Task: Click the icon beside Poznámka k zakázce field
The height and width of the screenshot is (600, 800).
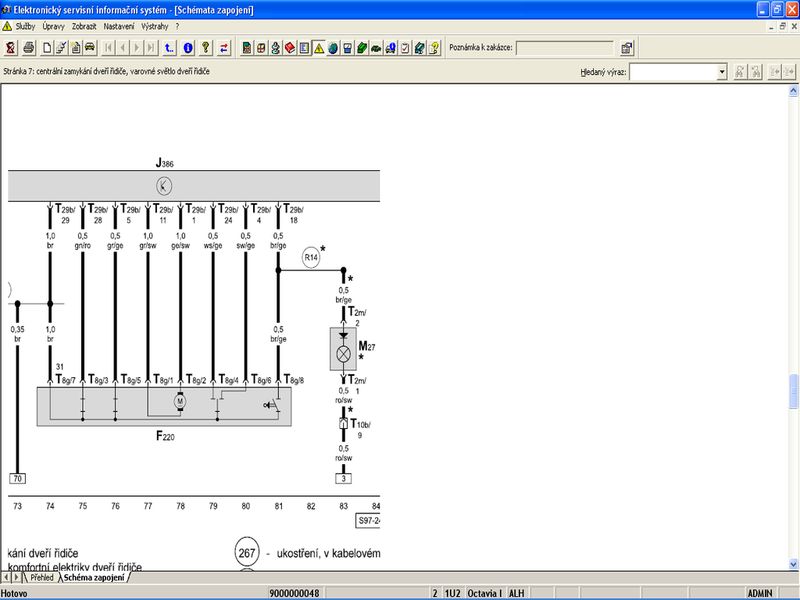Action: coord(627,47)
